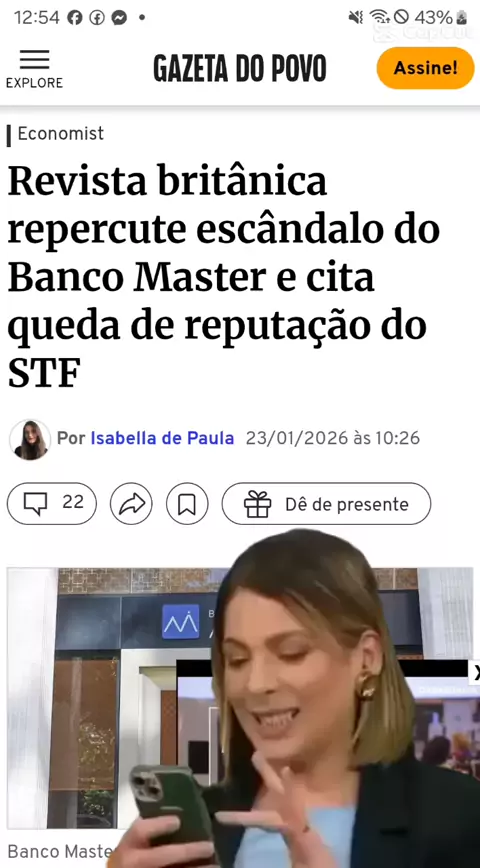
Task: Visit the Isabella de Paula author link
Action: click(x=162, y=438)
